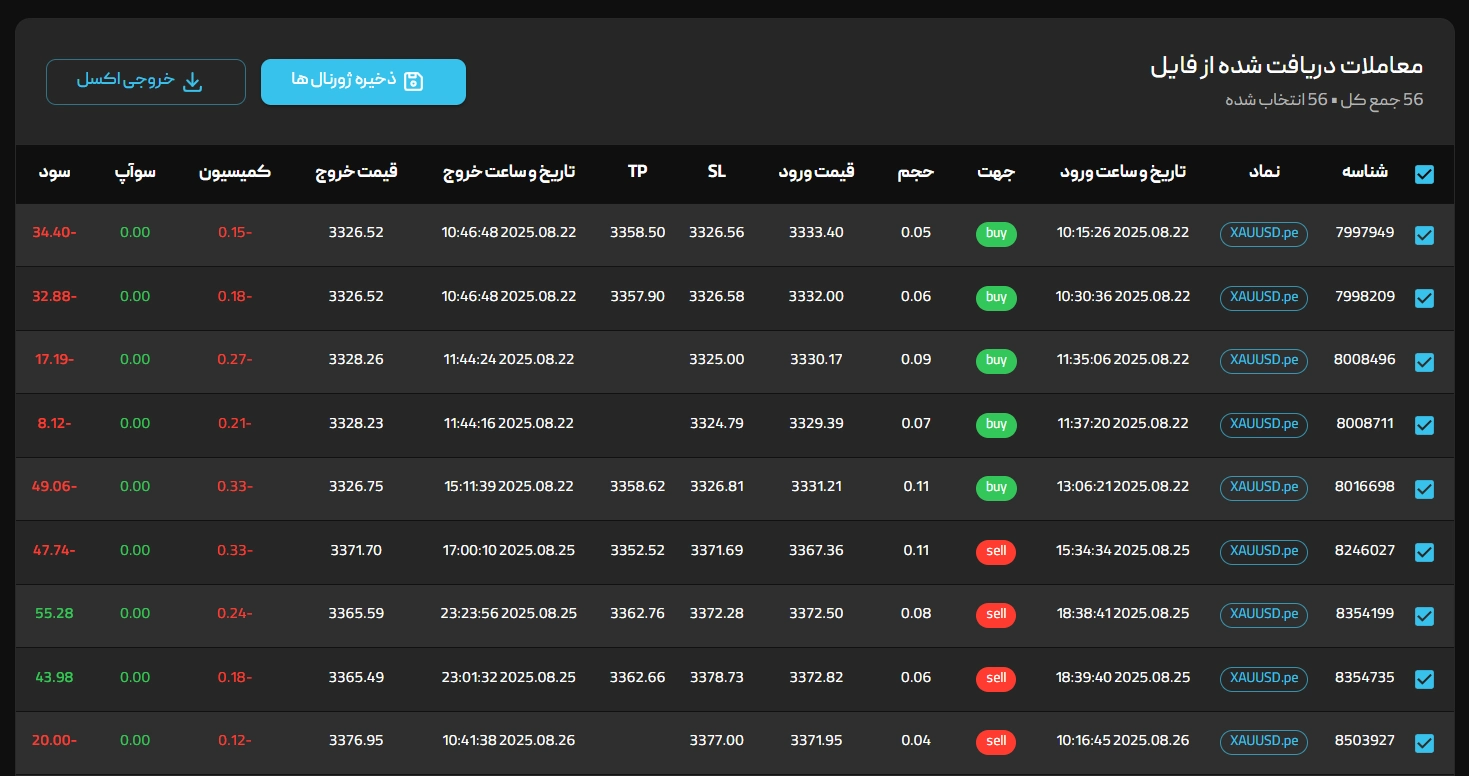1469x776 pixels.
Task: Click the کمیسیون column header
Action: tap(235, 172)
